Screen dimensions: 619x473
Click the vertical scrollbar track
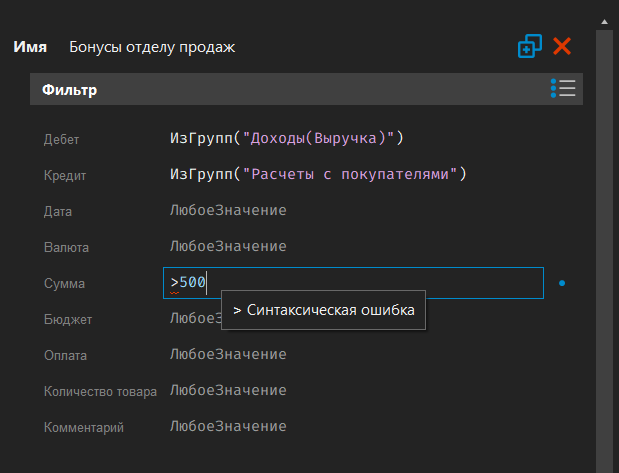[x=604, y=250]
